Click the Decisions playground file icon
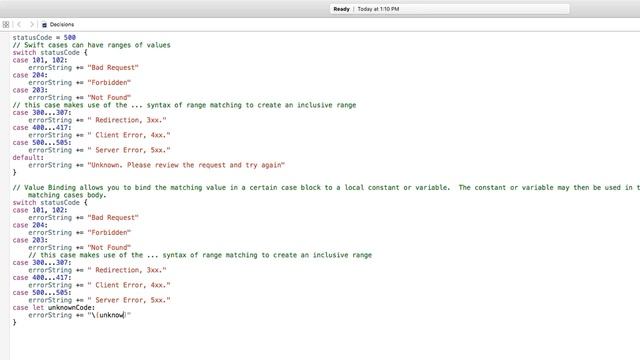Image resolution: width=640 pixels, height=360 pixels. point(44,25)
